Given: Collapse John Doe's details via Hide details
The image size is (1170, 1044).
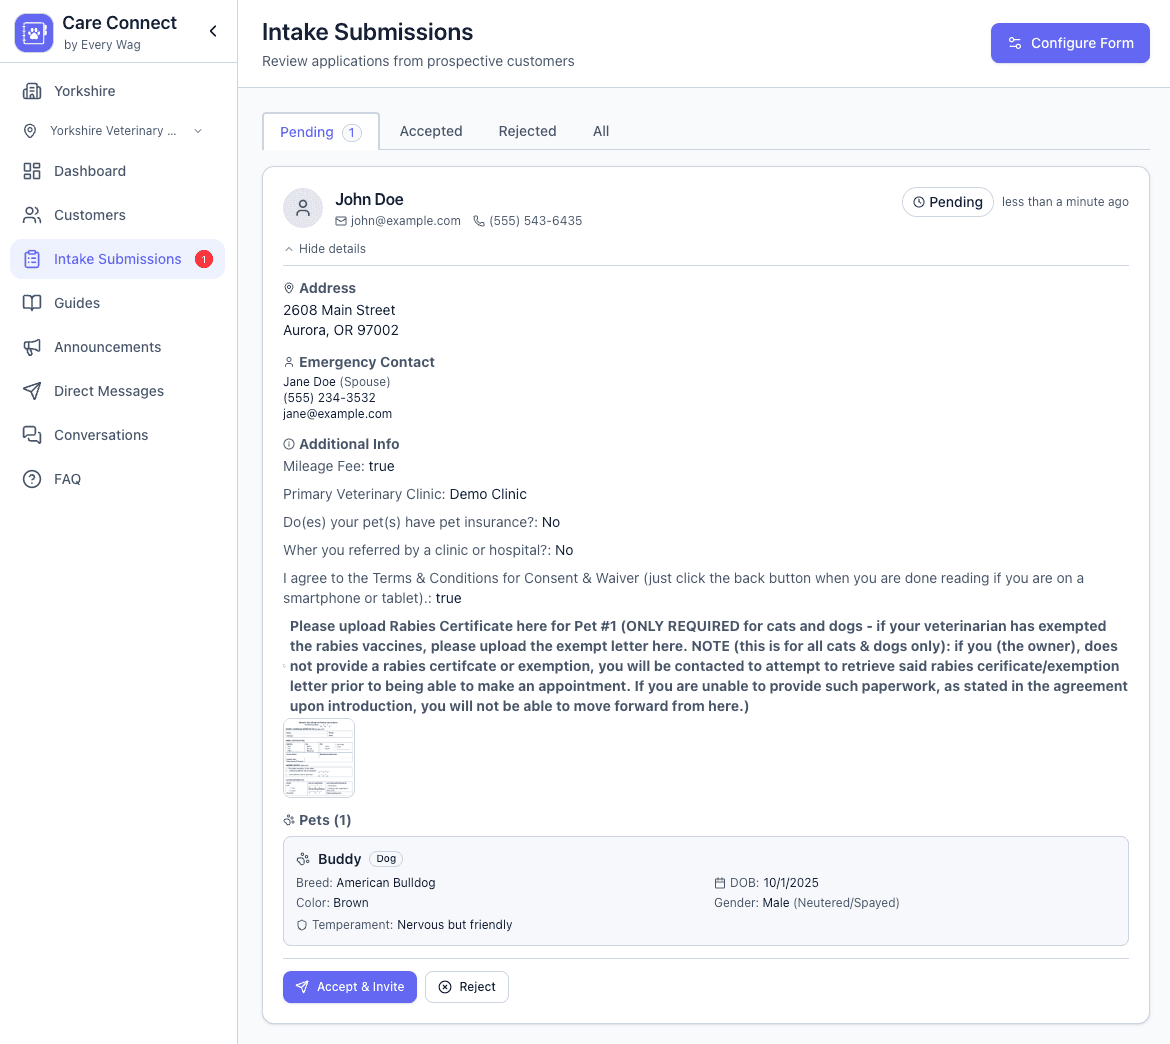Looking at the screenshot, I should click(x=324, y=248).
